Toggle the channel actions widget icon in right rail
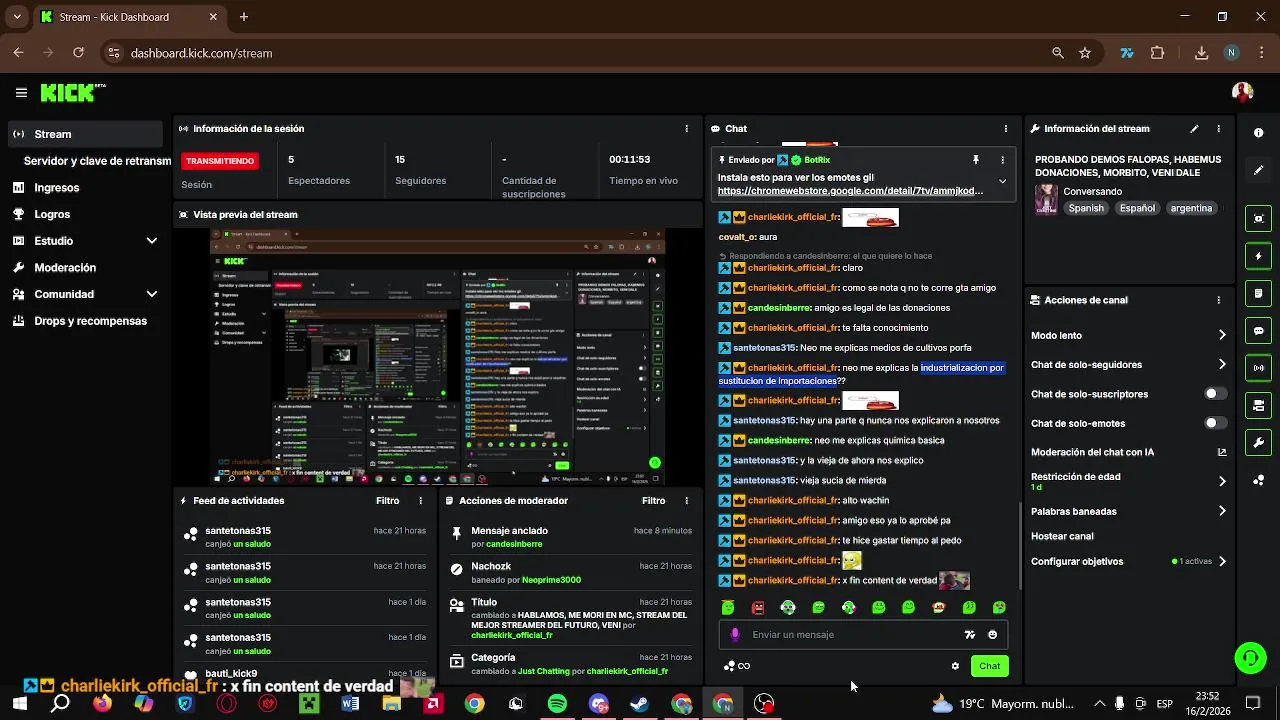Viewport: 1280px width, 720px height. [x=1258, y=405]
